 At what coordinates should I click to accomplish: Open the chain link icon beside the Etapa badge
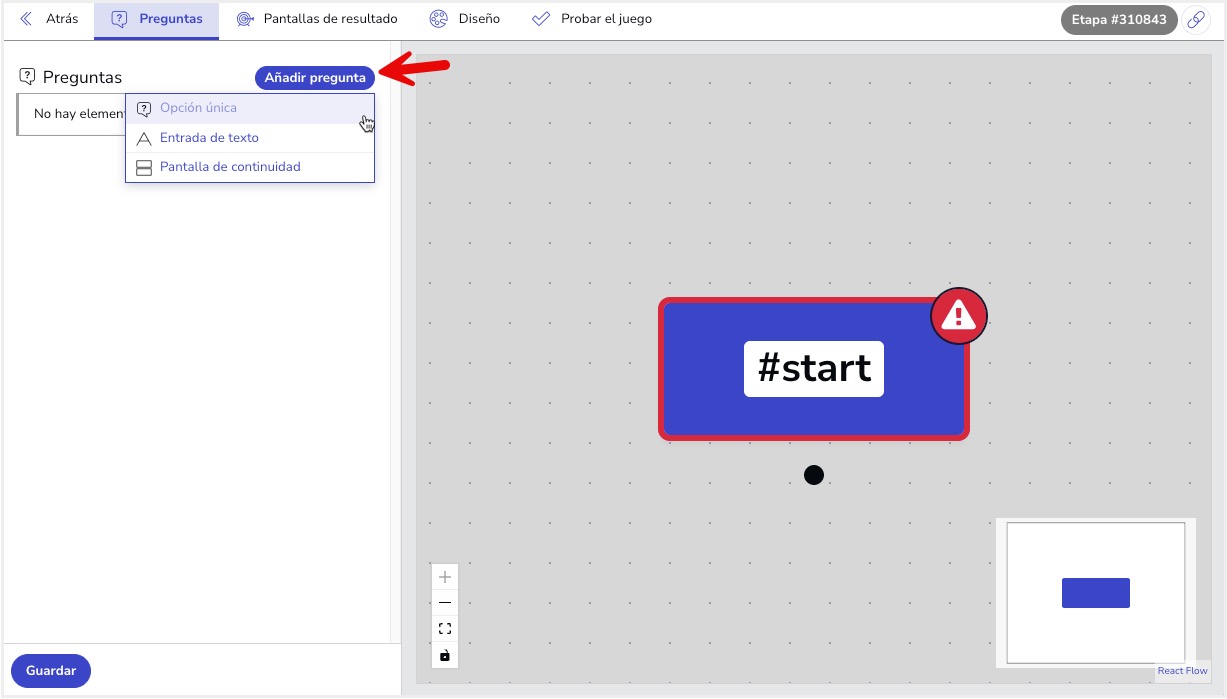pyautogui.click(x=1196, y=19)
